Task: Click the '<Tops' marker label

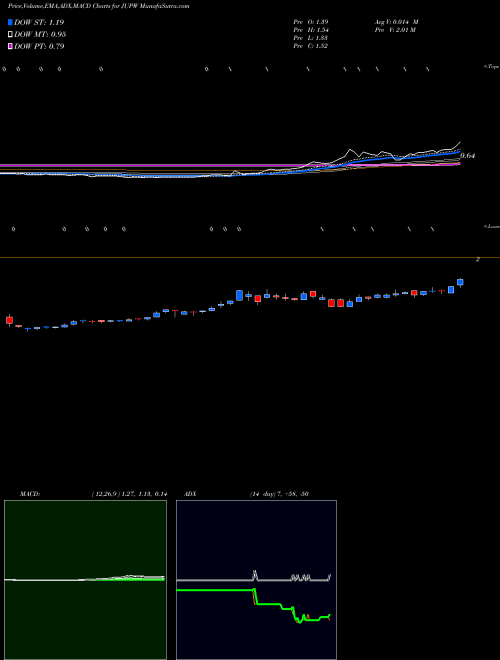Action: pyautogui.click(x=492, y=67)
